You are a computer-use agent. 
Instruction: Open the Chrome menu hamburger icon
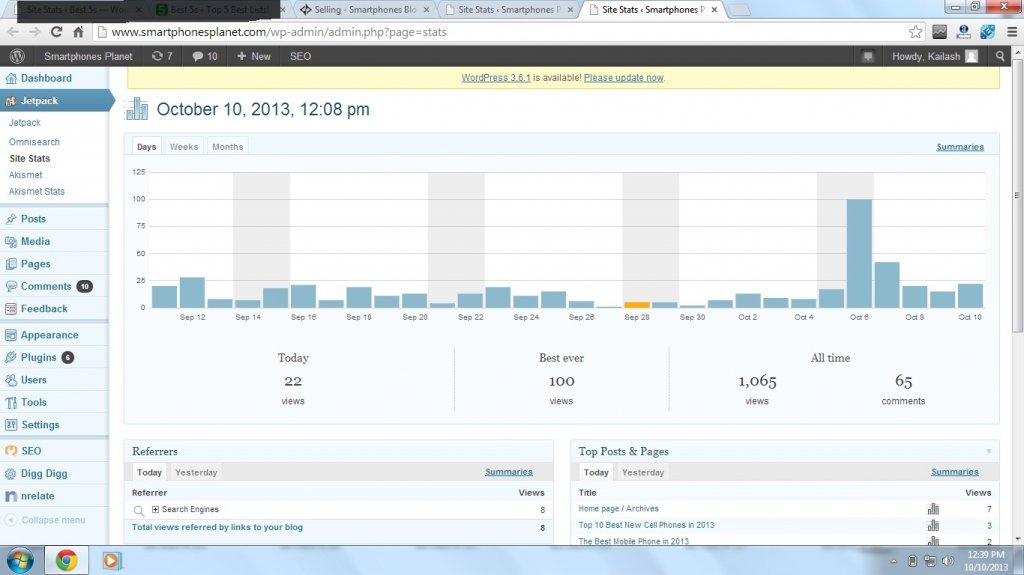[x=1012, y=31]
